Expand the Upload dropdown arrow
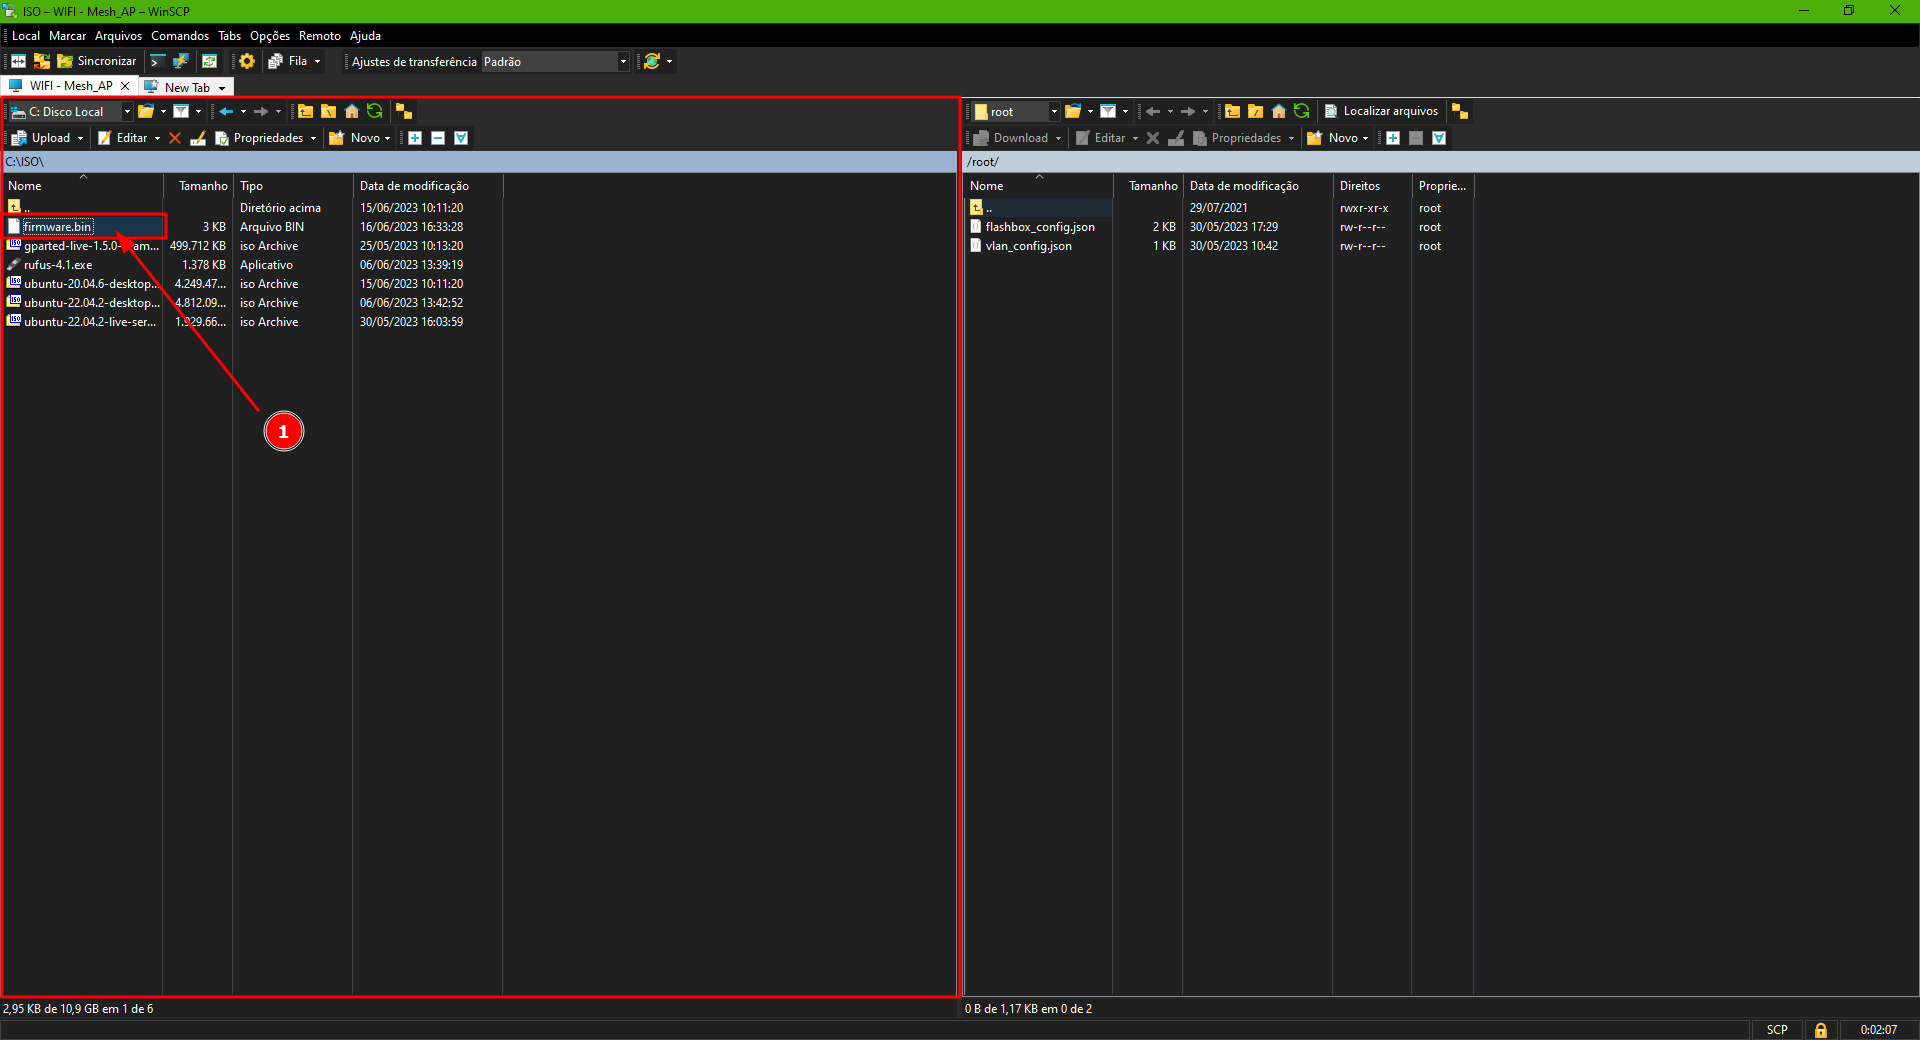 [80, 138]
